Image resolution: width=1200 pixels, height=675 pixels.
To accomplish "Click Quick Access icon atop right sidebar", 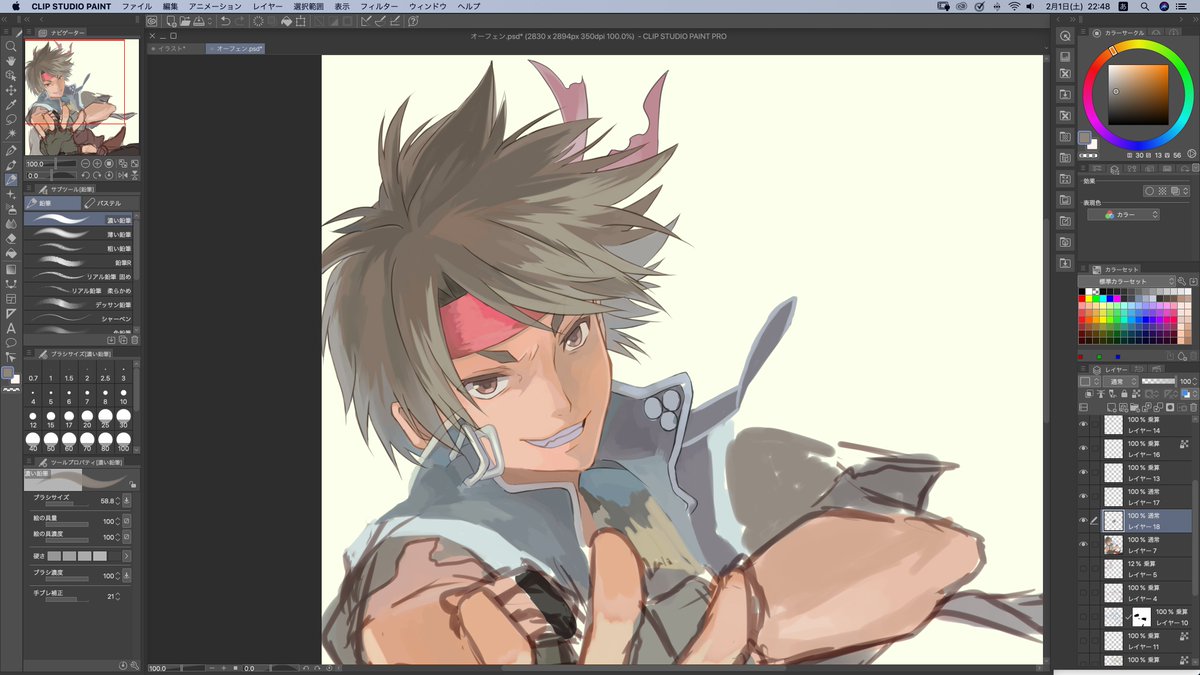I will click(1065, 36).
